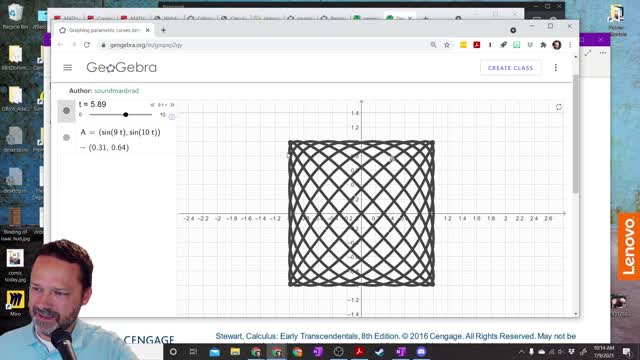Click the volume icon in system tray
Screen dimensions: 640x360
pos(561,351)
